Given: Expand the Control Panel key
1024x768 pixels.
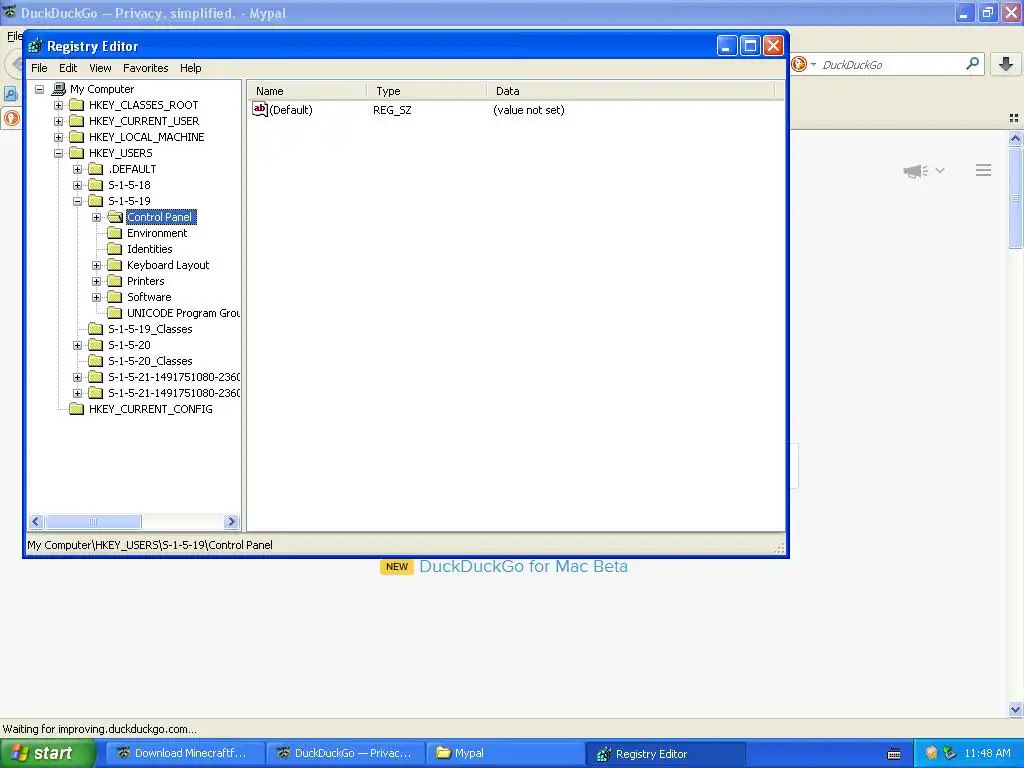Looking at the screenshot, I should coord(97,217).
